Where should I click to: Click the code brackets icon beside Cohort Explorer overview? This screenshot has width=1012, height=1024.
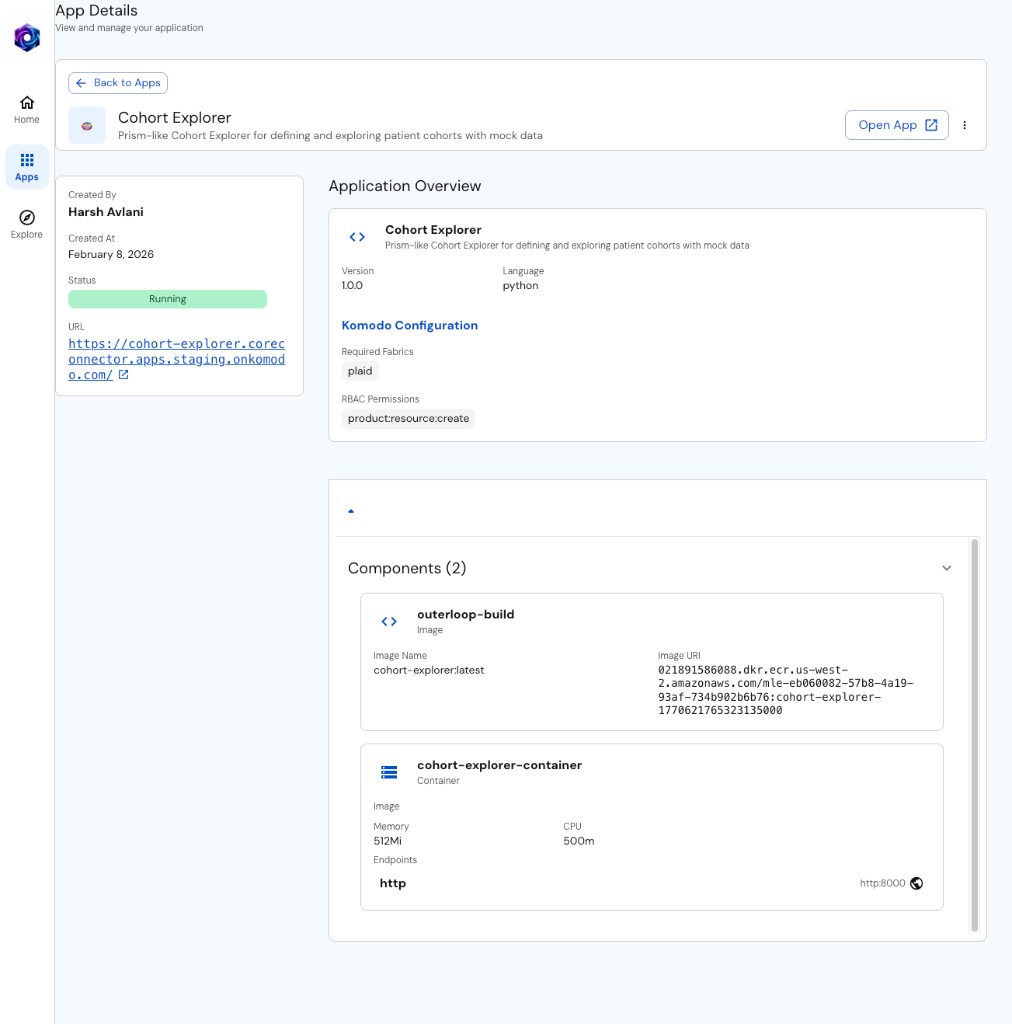357,237
